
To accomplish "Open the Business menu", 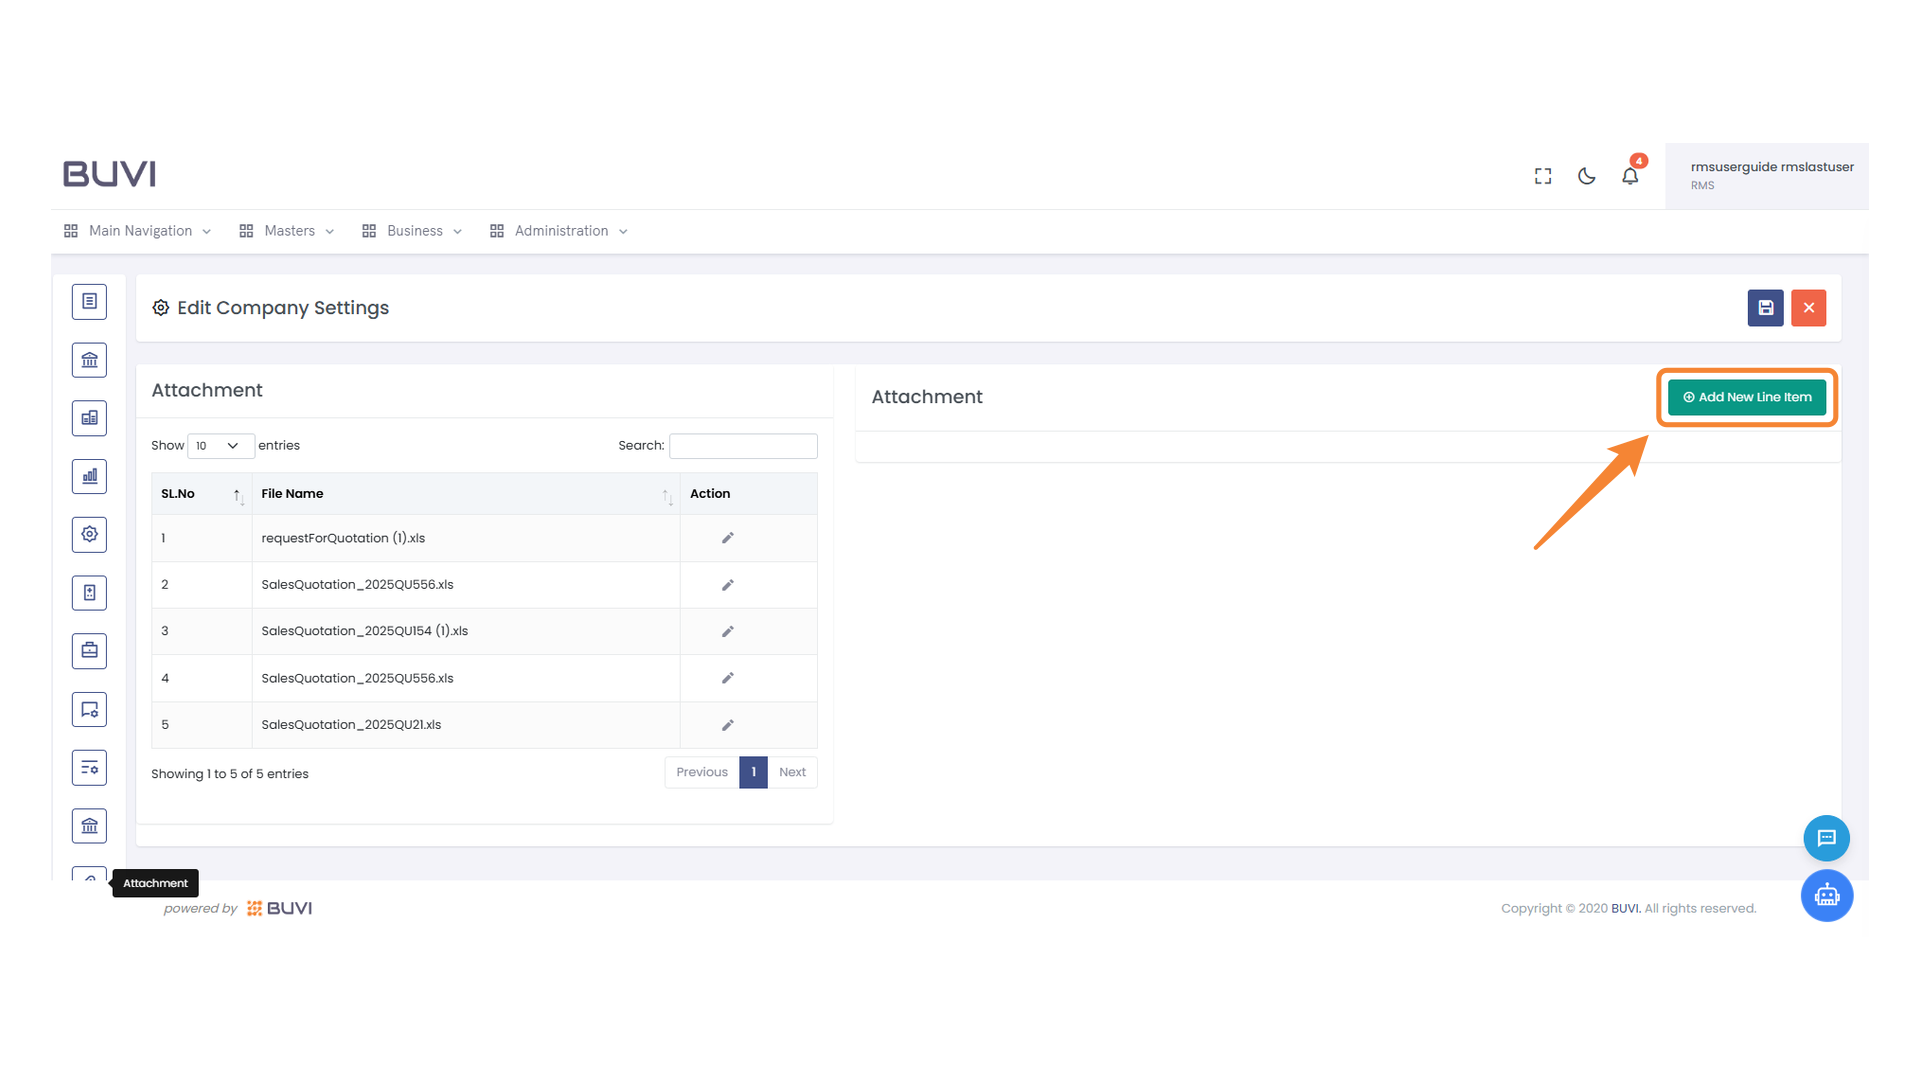I will point(413,231).
